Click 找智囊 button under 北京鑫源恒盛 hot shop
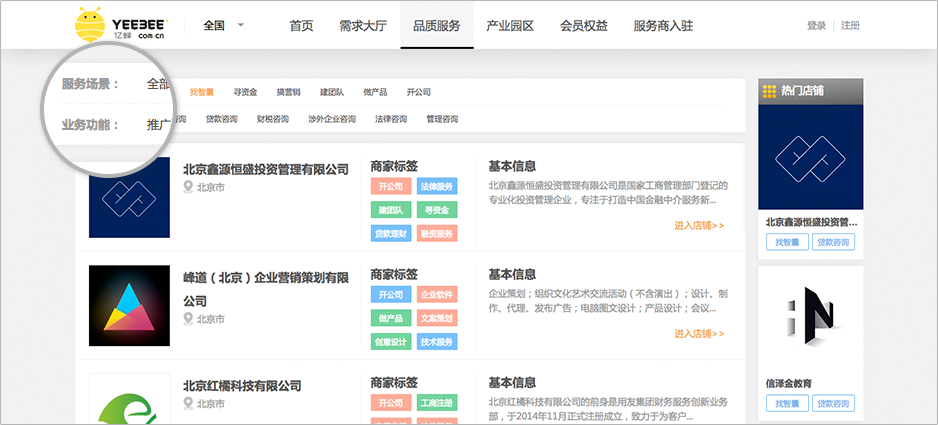 [x=787, y=242]
